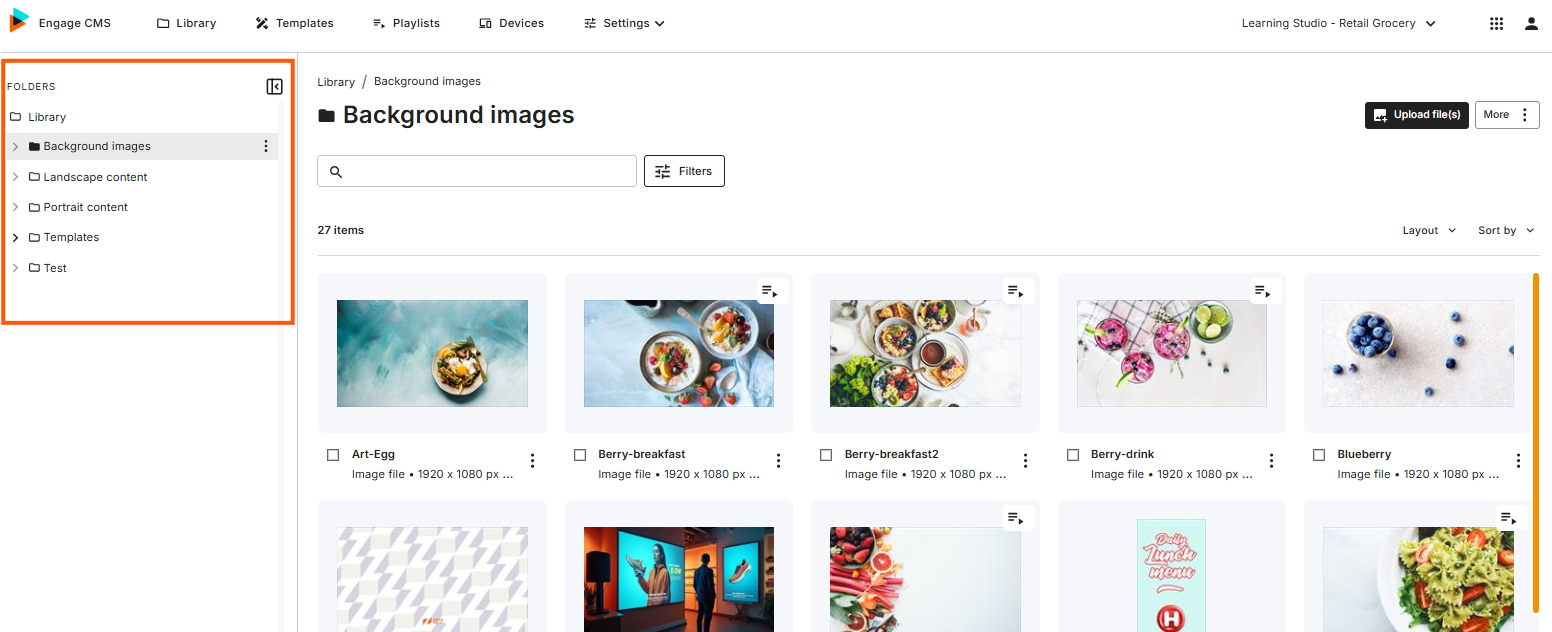Expand the Landscape content folder chevron
This screenshot has height=632, width=1552.
click(x=15, y=177)
